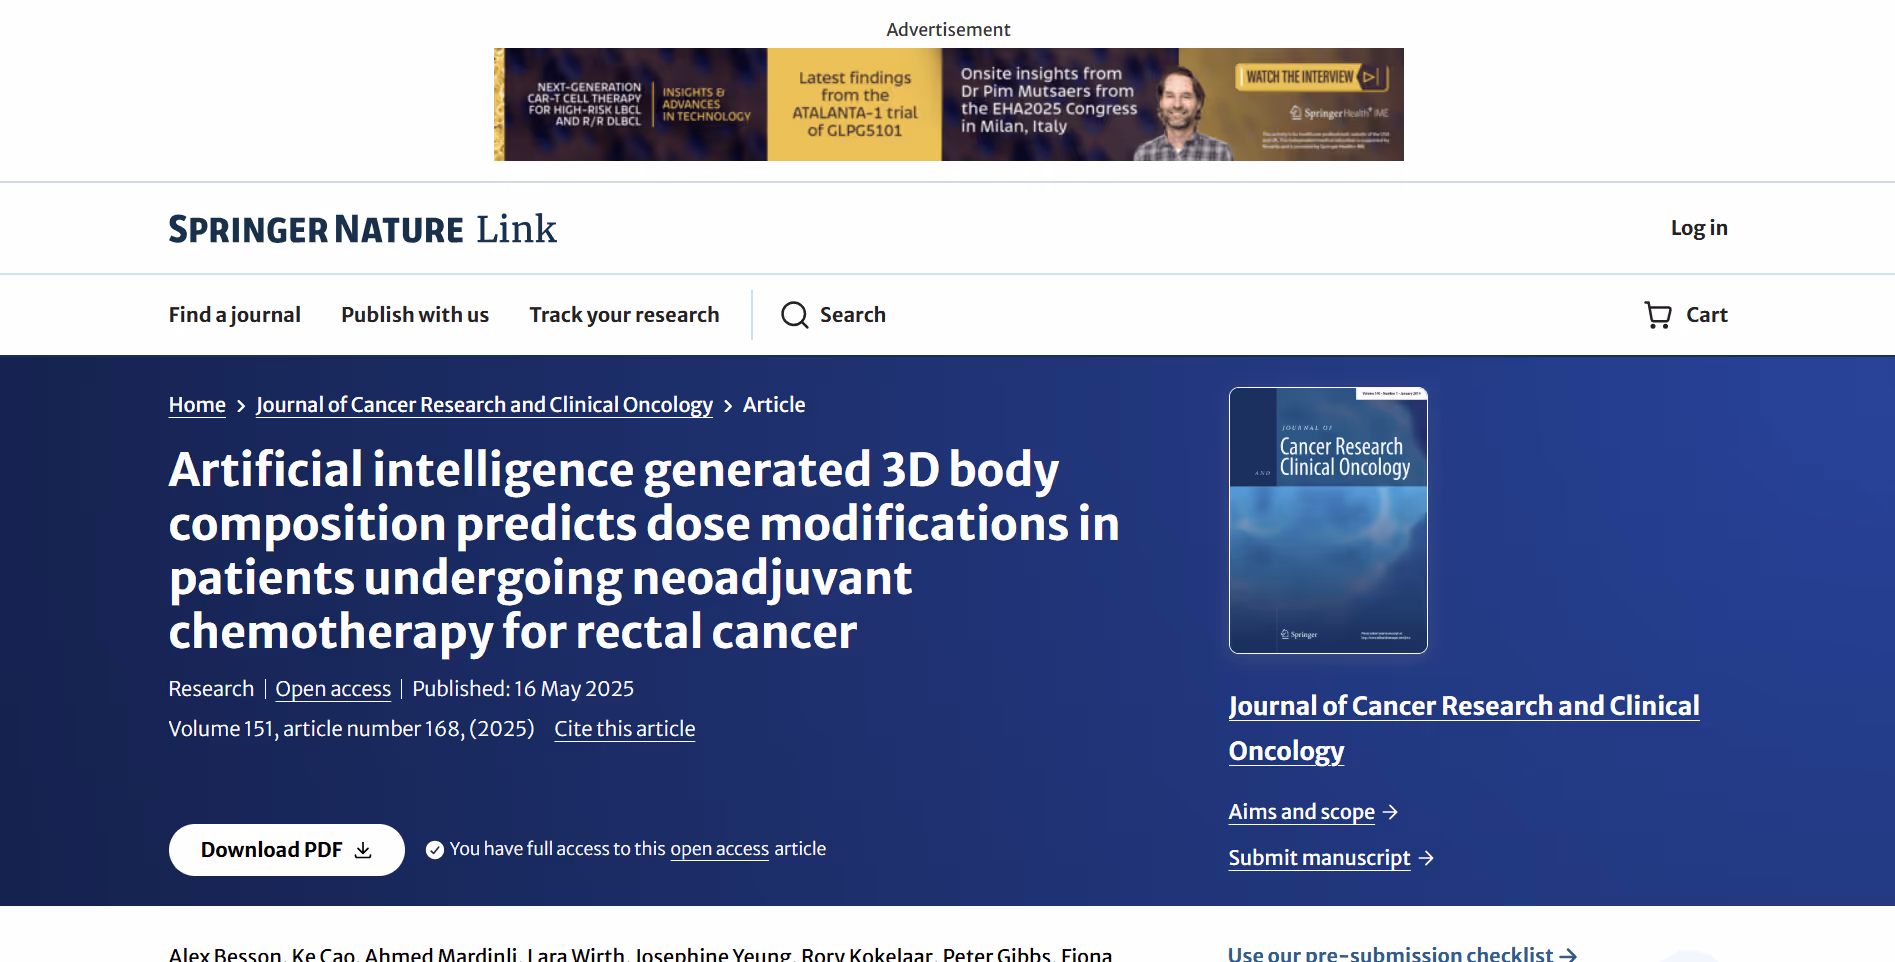Click the arrow next to Aims and scope
The image size is (1895, 962).
tap(1390, 812)
